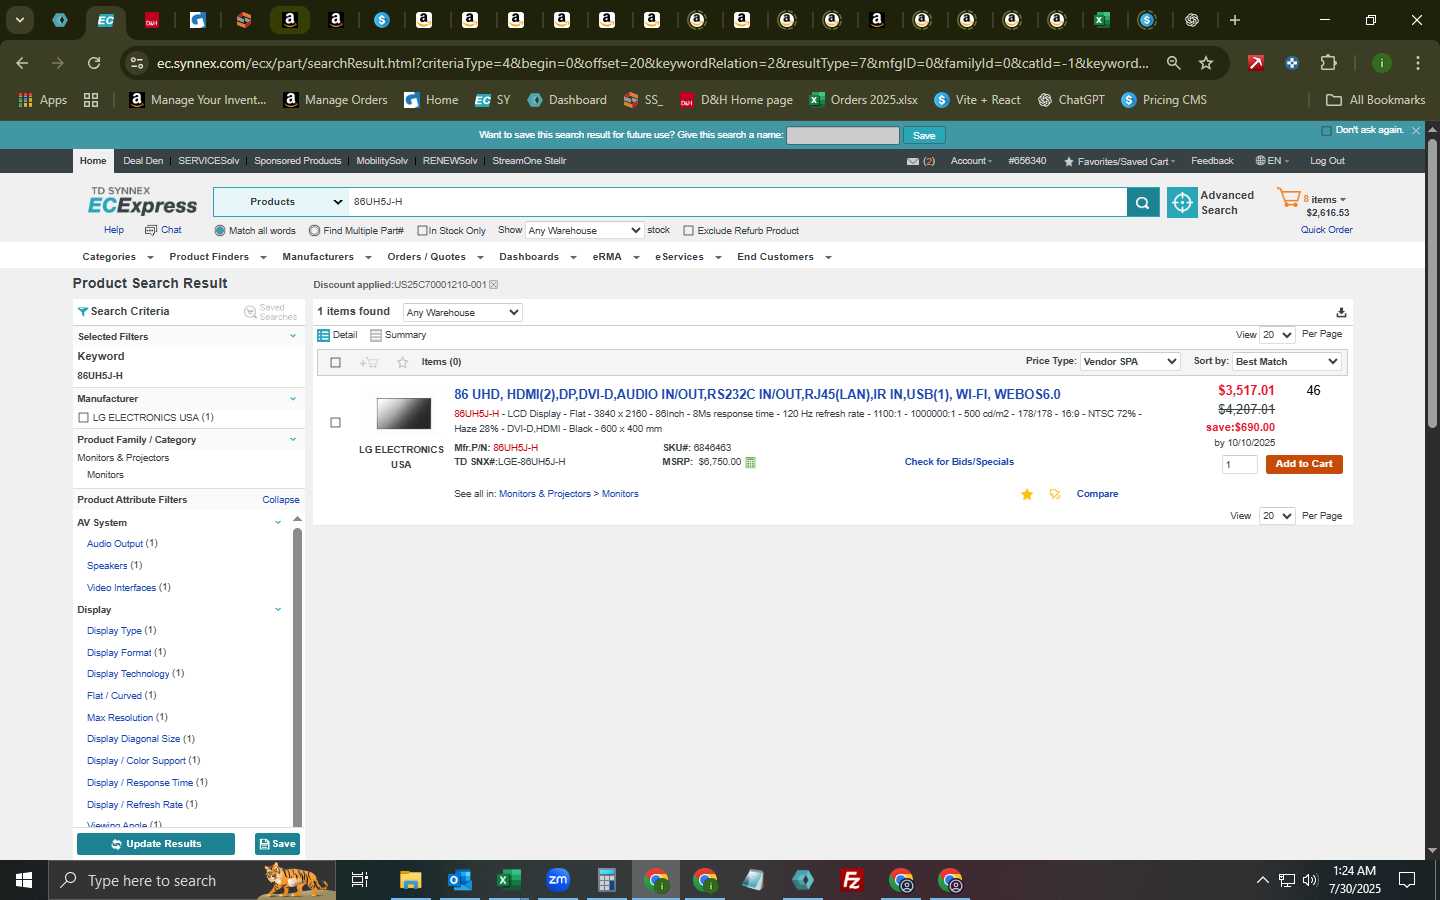Screen dimensions: 1440x900
Task: Select Find Multiple Part# radio
Action: pyautogui.click(x=314, y=231)
